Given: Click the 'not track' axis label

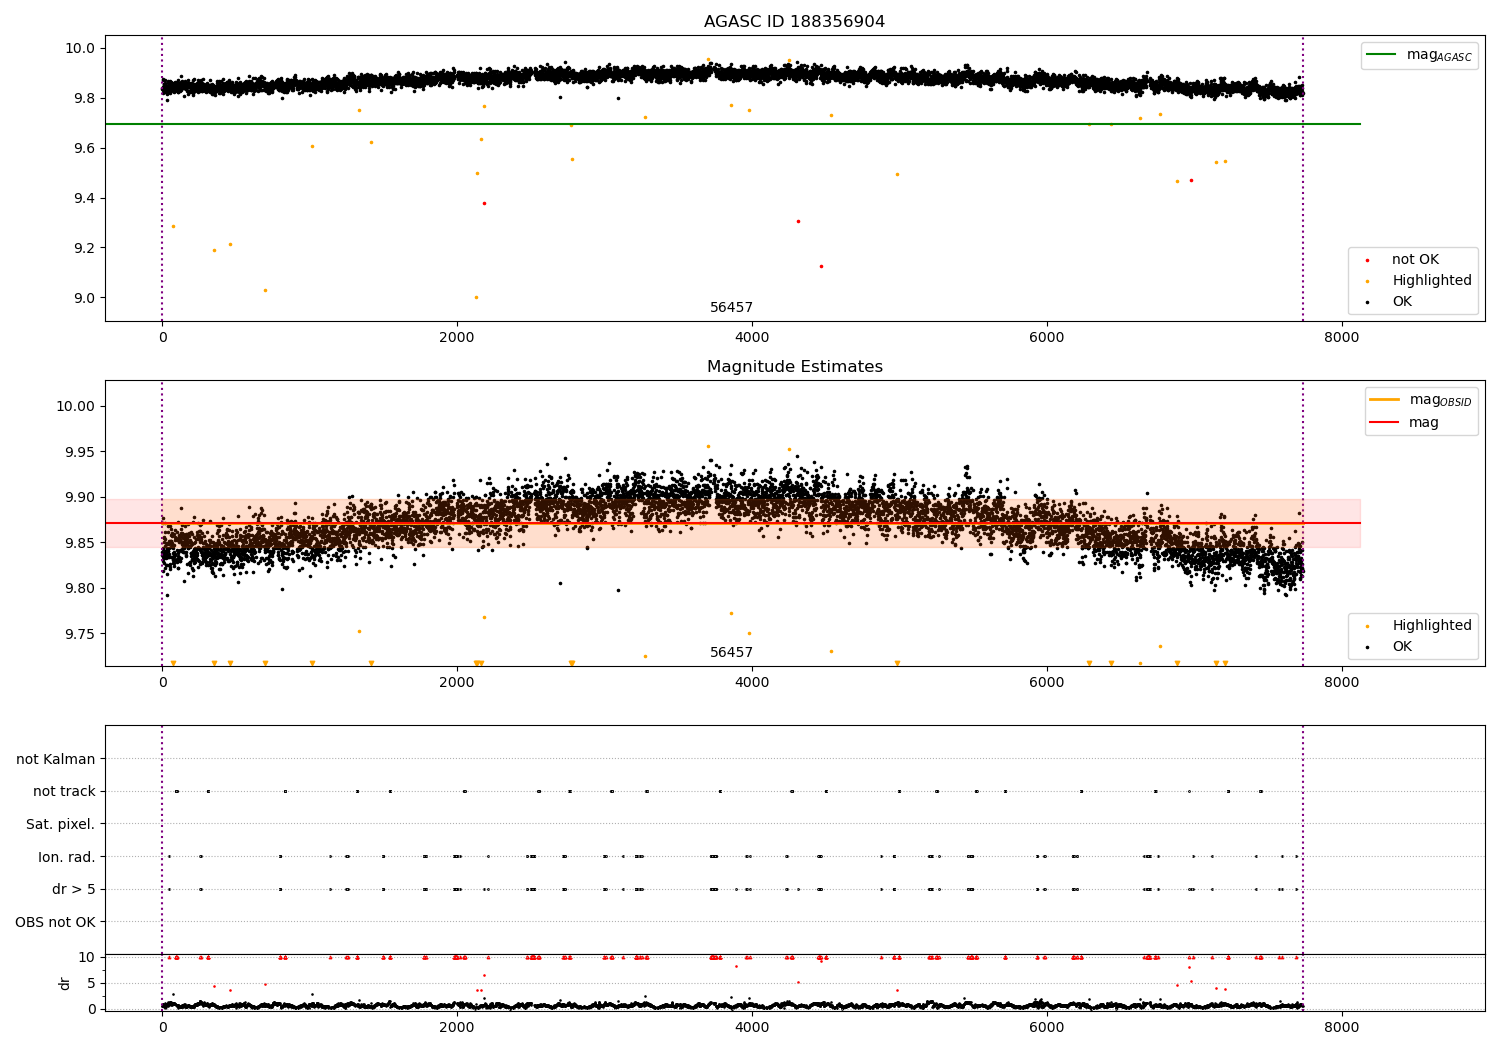Looking at the screenshot, I should coord(64,791).
